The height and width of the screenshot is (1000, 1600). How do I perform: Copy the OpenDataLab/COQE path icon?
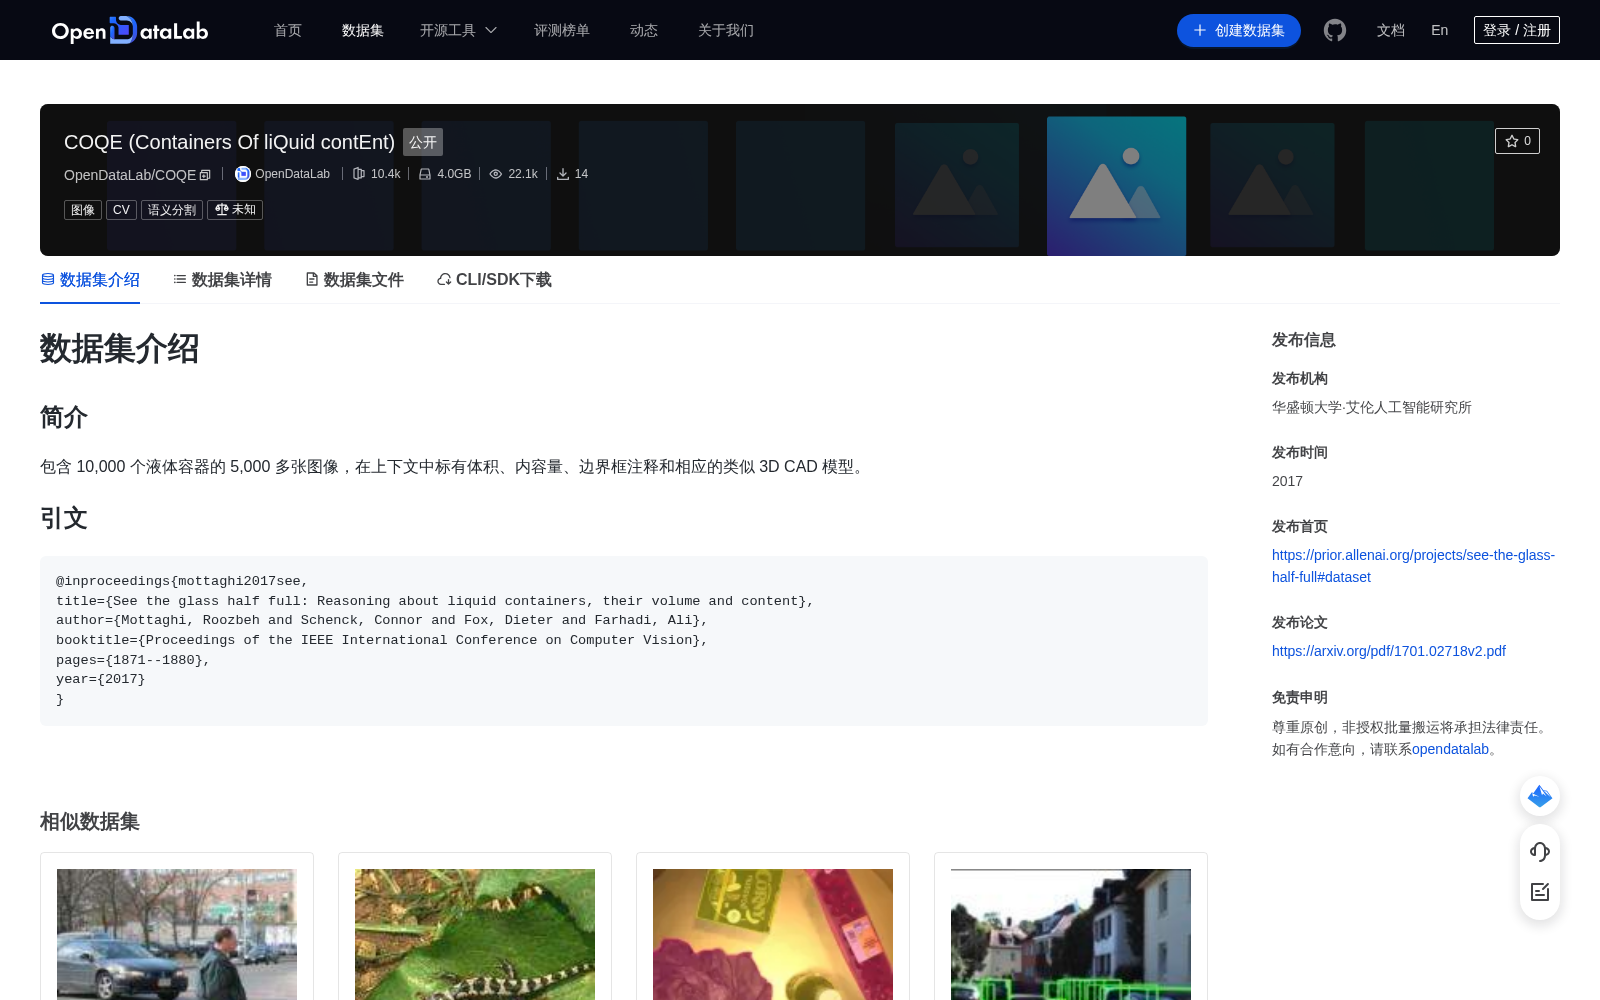(x=205, y=175)
